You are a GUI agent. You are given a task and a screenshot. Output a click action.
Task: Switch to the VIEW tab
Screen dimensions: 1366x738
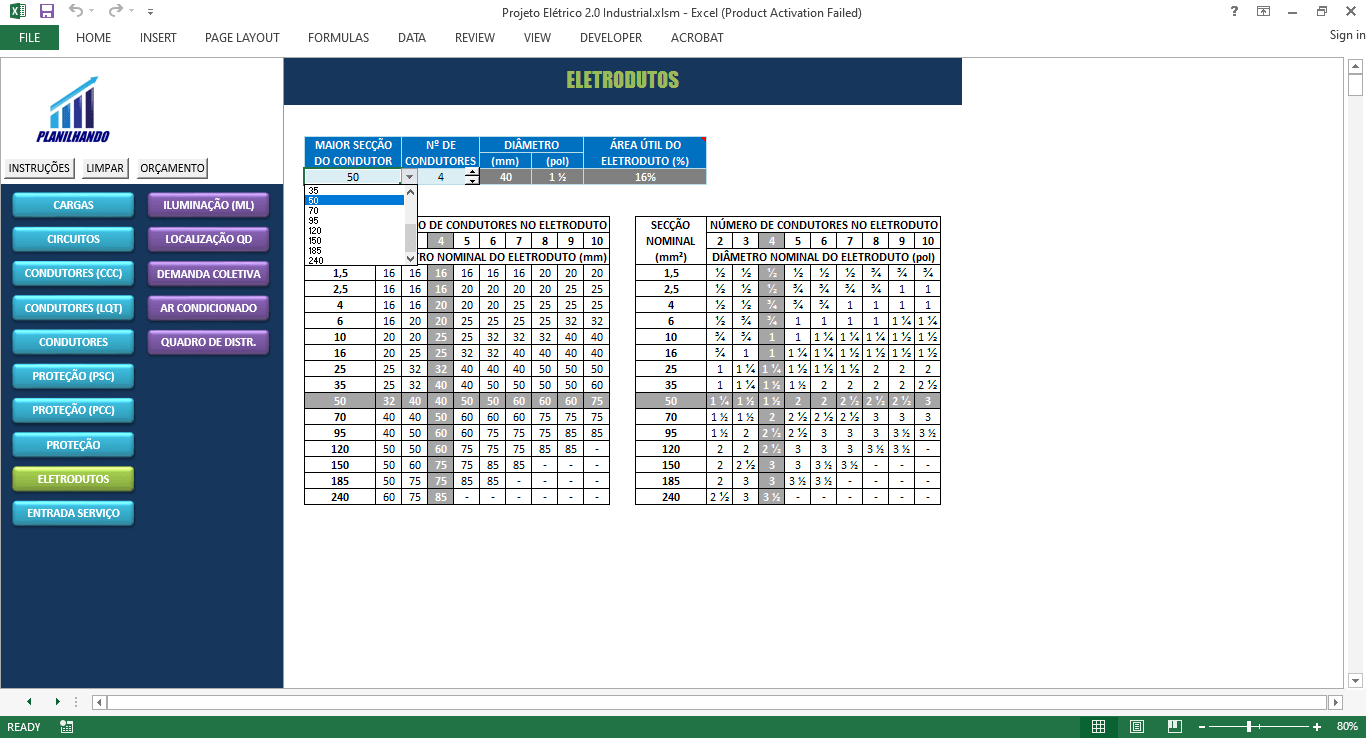[x=537, y=38]
